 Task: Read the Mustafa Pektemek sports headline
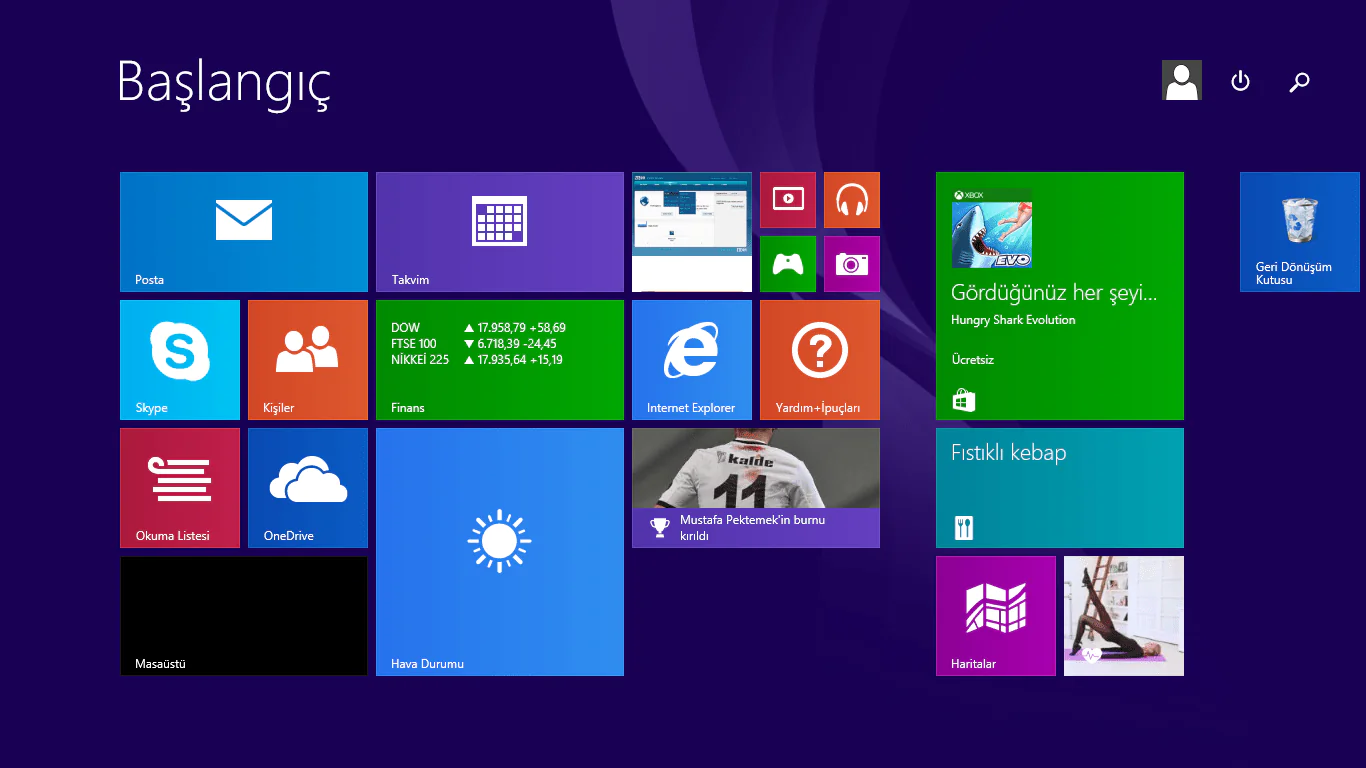click(x=755, y=488)
